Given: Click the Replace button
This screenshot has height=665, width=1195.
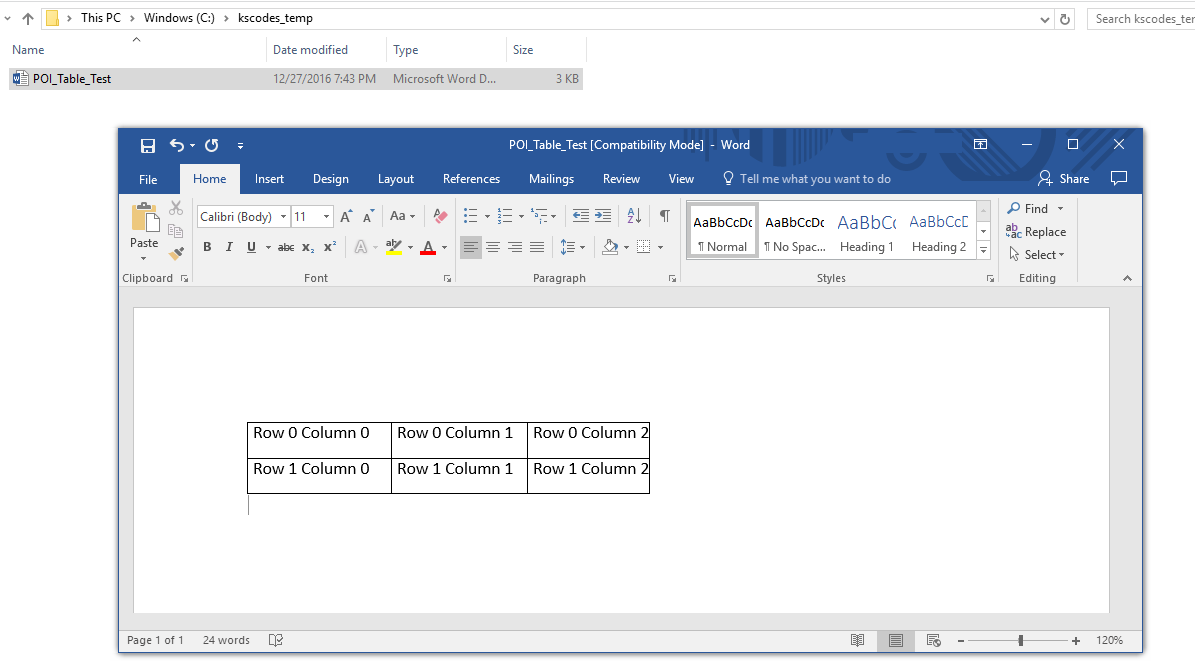Looking at the screenshot, I should click(x=1036, y=232).
